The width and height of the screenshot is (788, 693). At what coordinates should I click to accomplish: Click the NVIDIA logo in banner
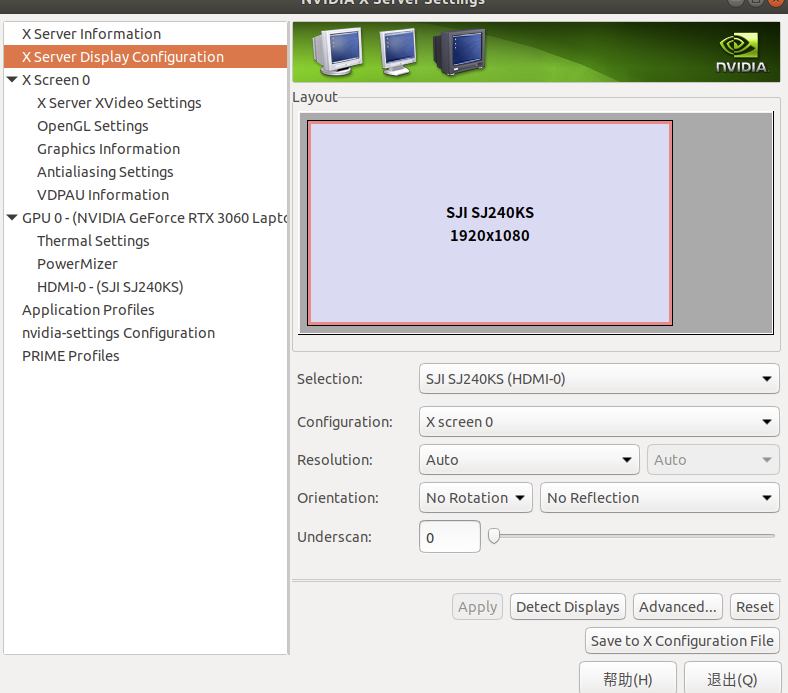point(741,53)
